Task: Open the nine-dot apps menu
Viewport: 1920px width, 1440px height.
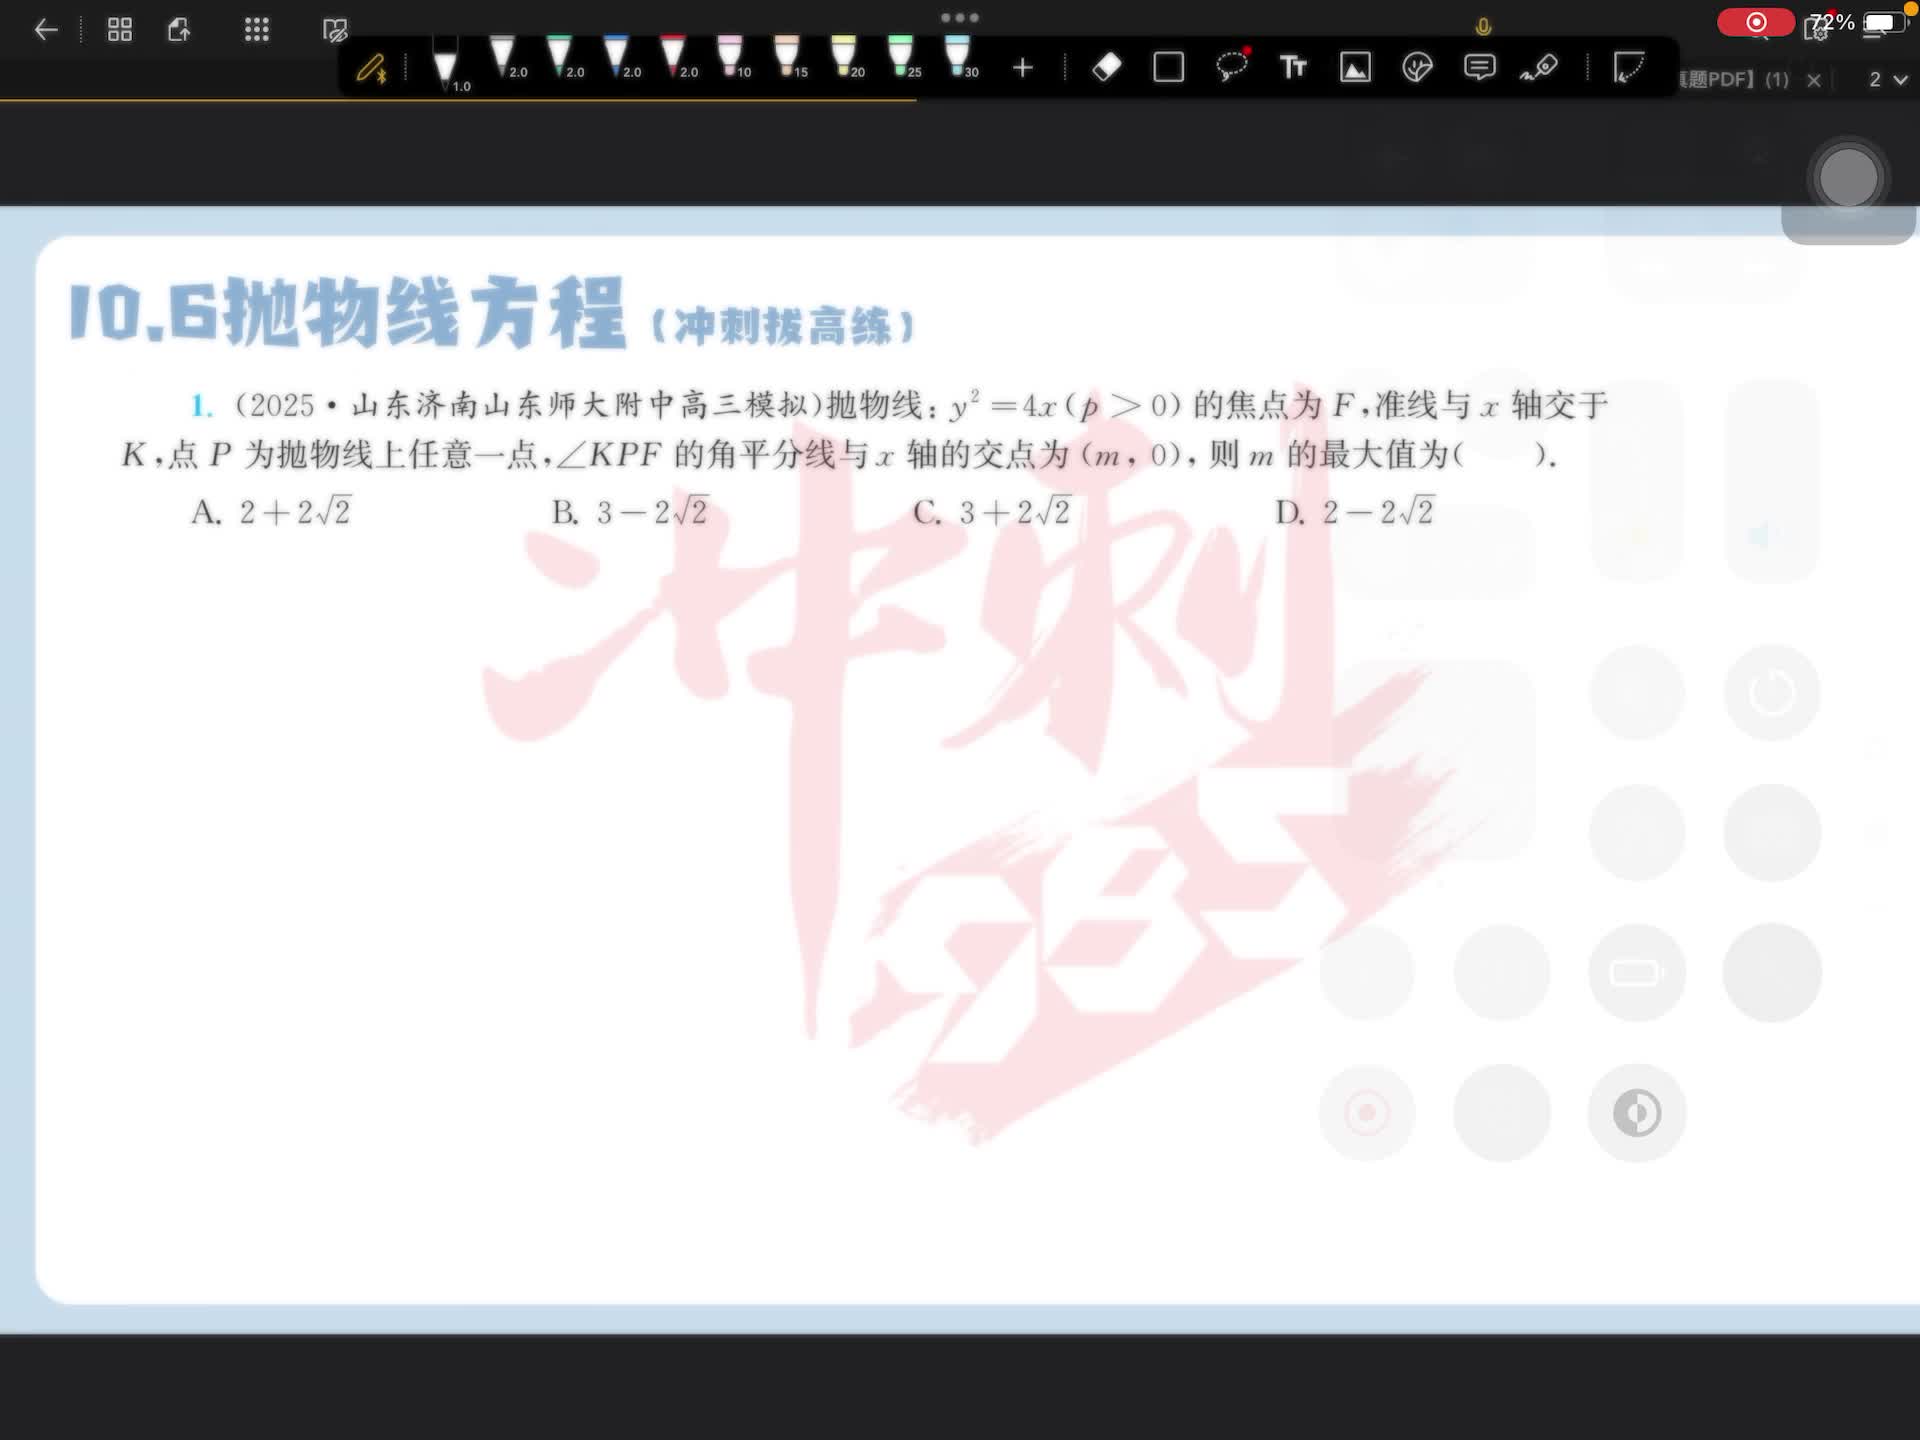Action: coord(257,30)
